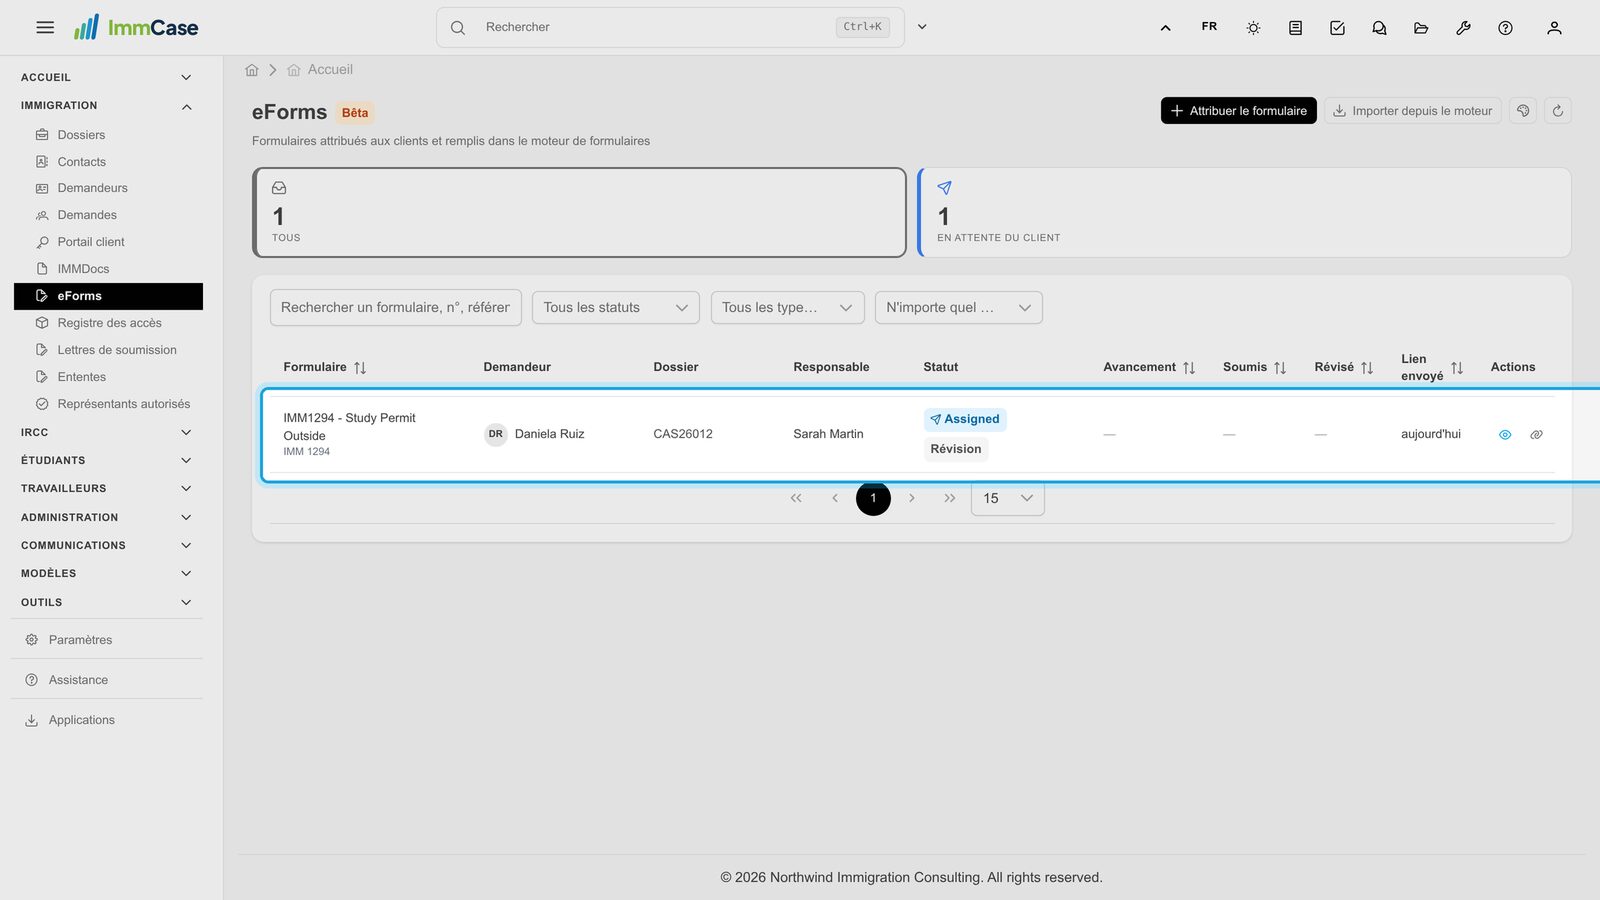
Task: Expand the search options chevron
Action: 922,27
